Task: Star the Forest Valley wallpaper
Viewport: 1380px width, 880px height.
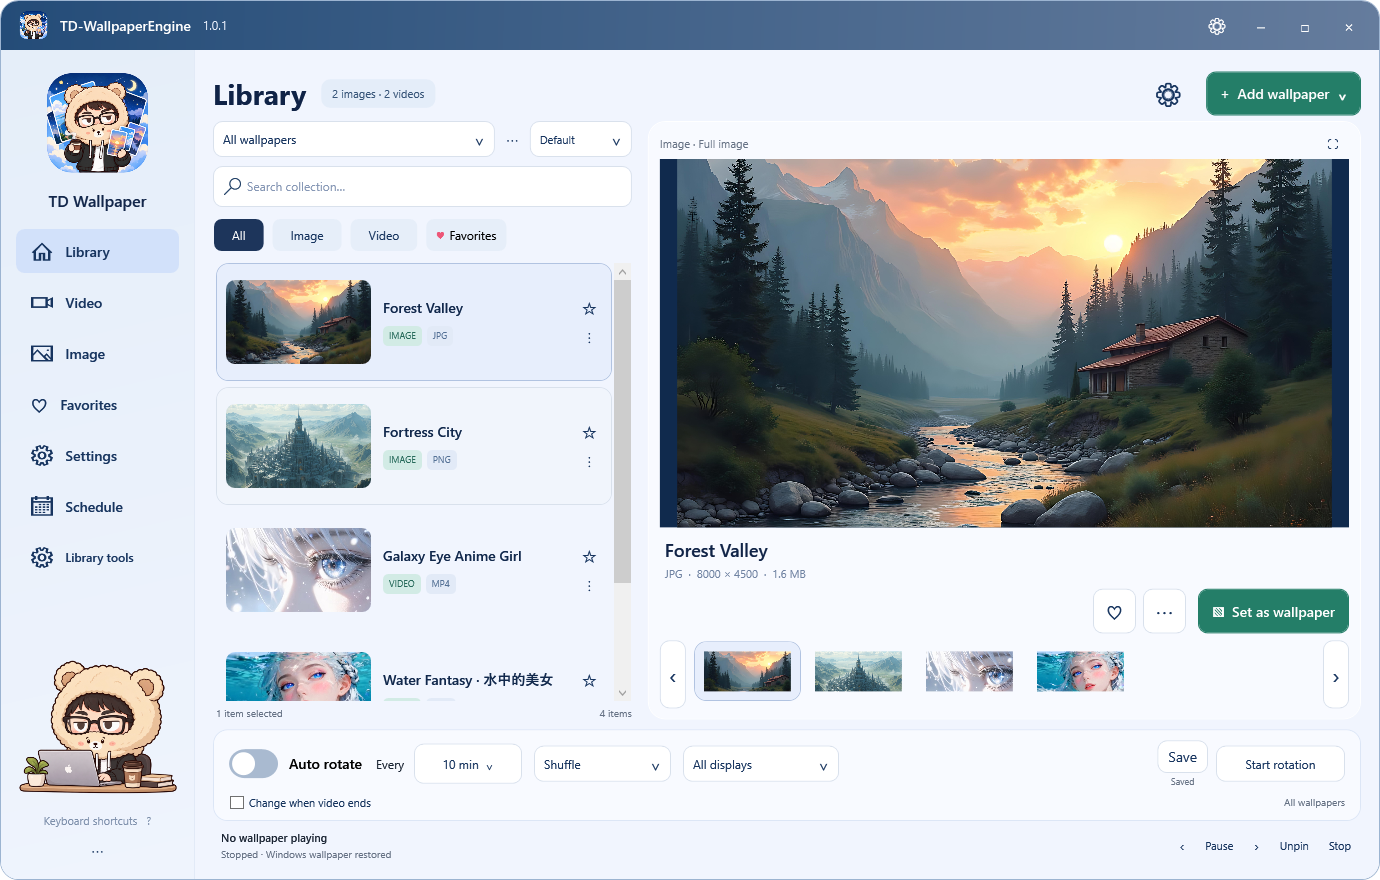Action: pyautogui.click(x=589, y=309)
